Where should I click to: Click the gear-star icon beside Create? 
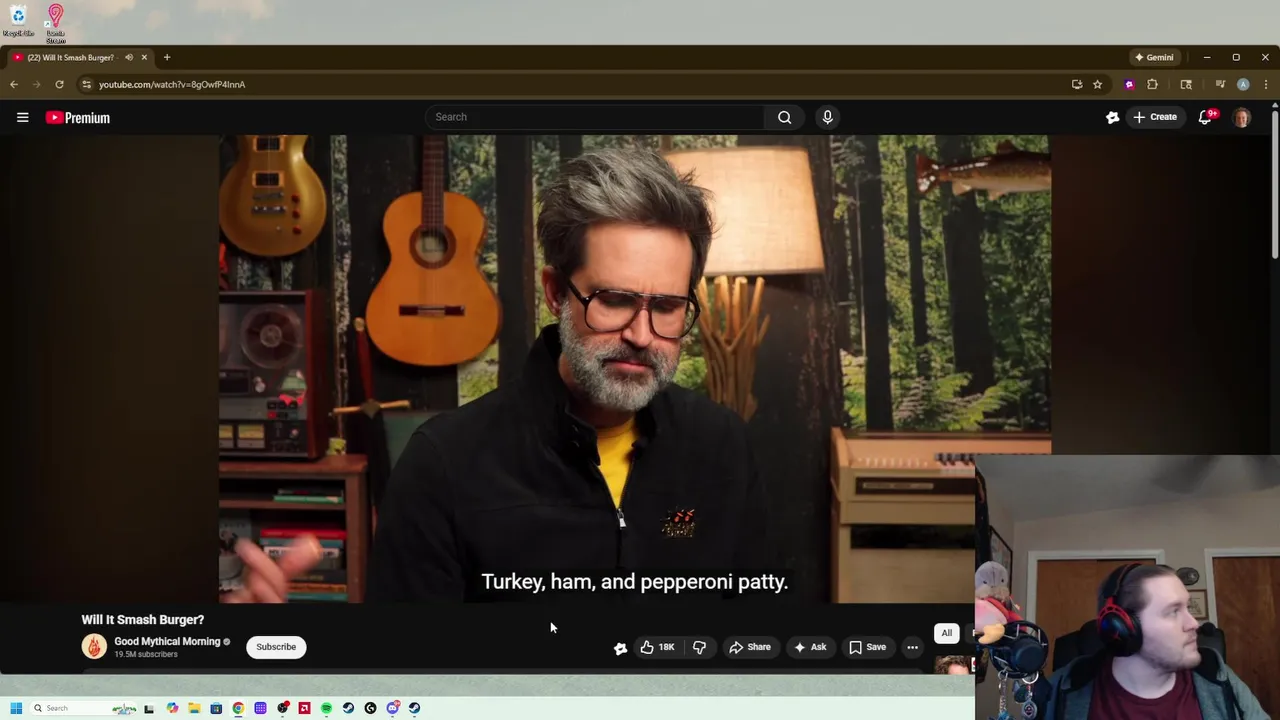1113,117
